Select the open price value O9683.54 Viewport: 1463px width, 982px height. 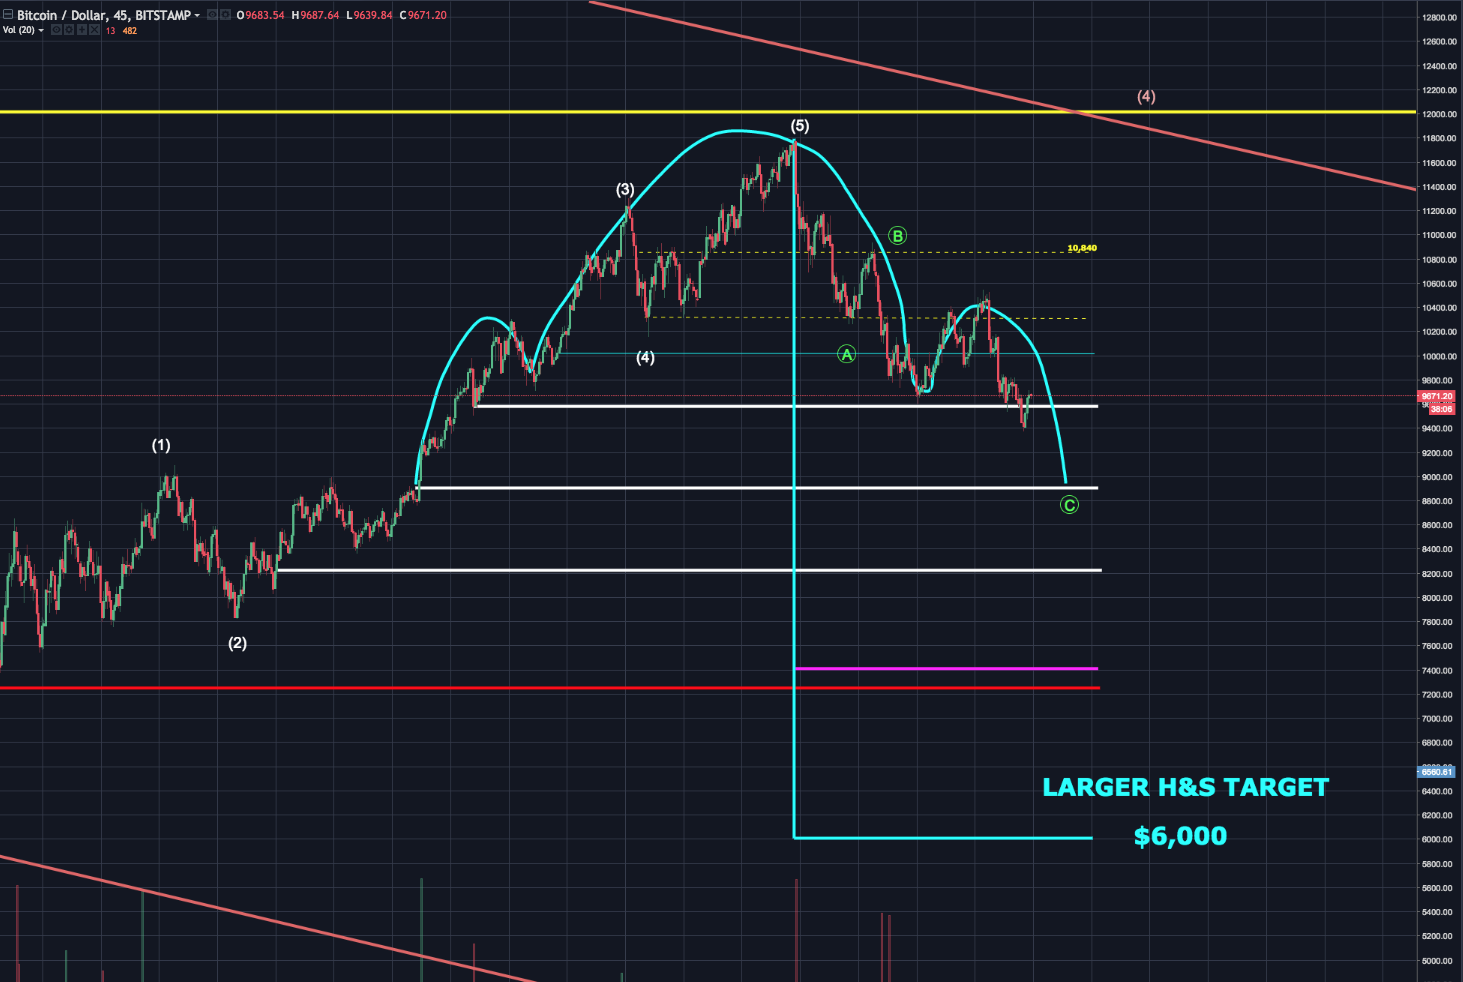pos(260,15)
